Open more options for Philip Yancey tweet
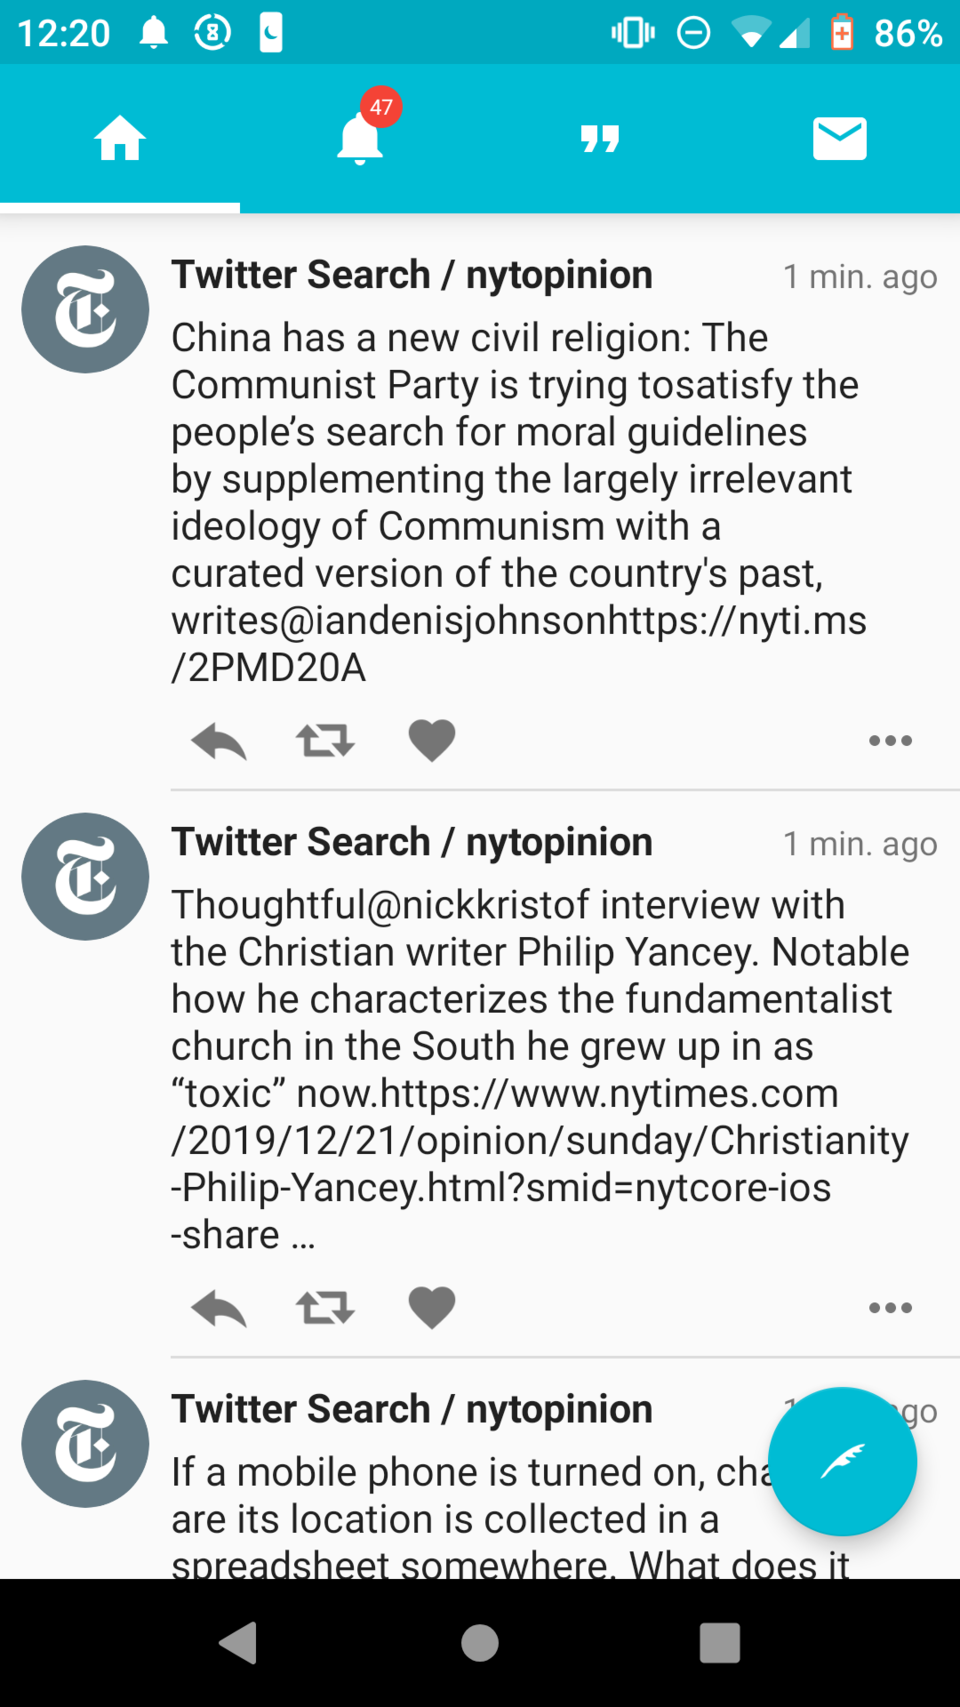The width and height of the screenshot is (960, 1707). point(890,1308)
